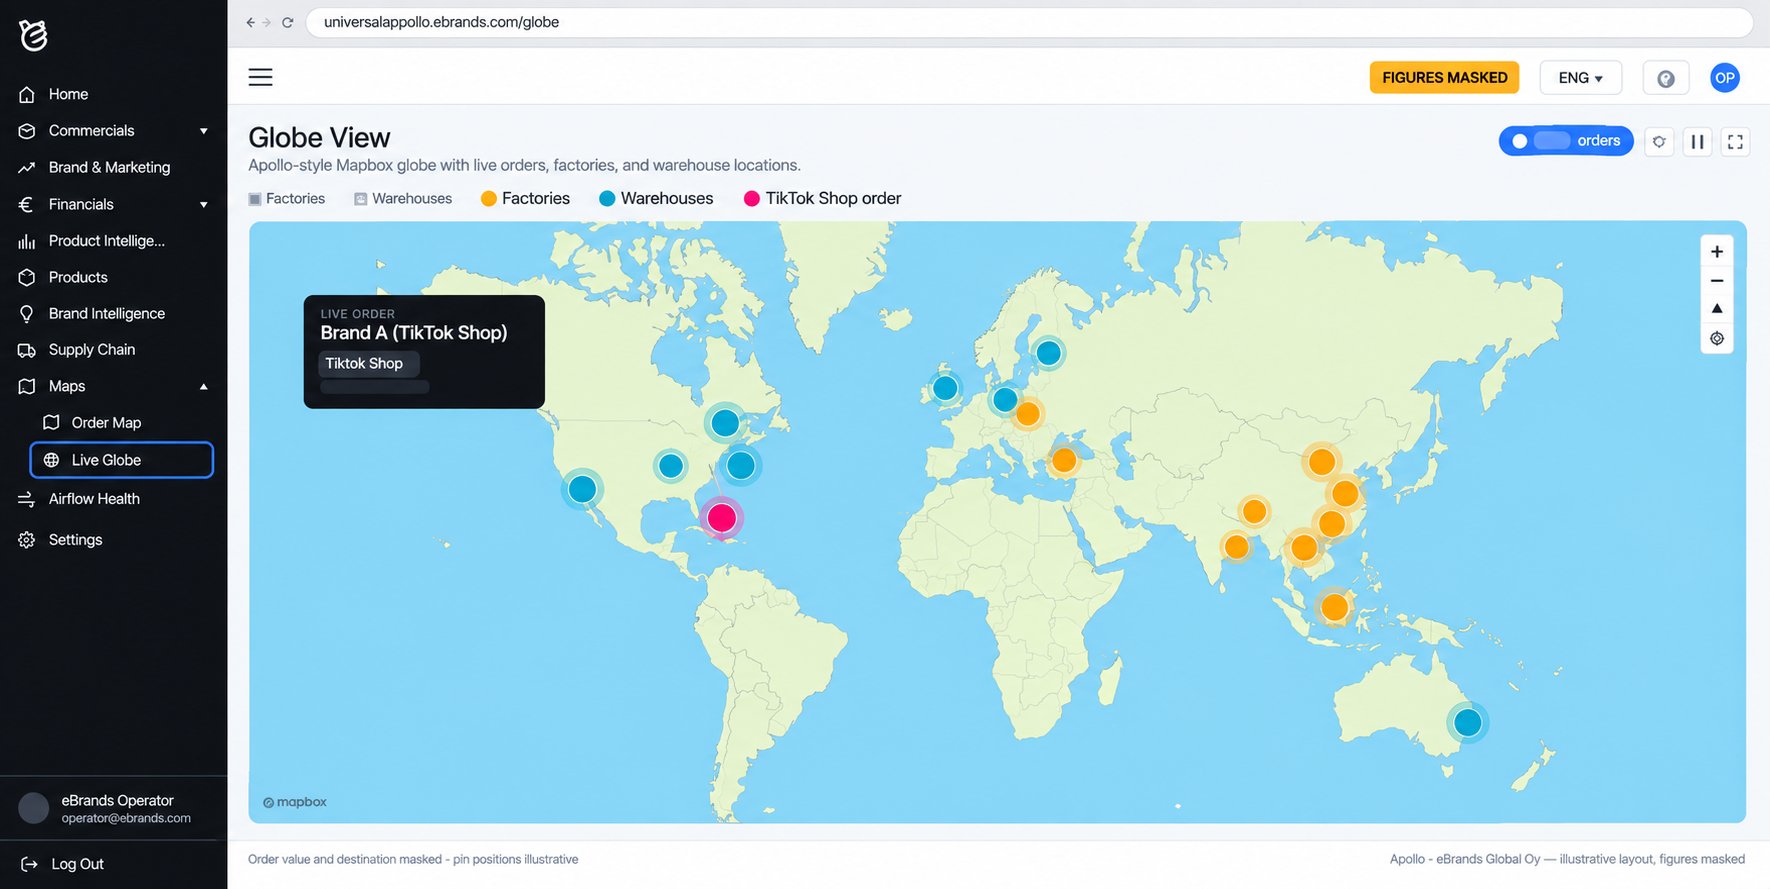Open the eBrands Operator profile
1770x889 pixels.
tap(113, 808)
